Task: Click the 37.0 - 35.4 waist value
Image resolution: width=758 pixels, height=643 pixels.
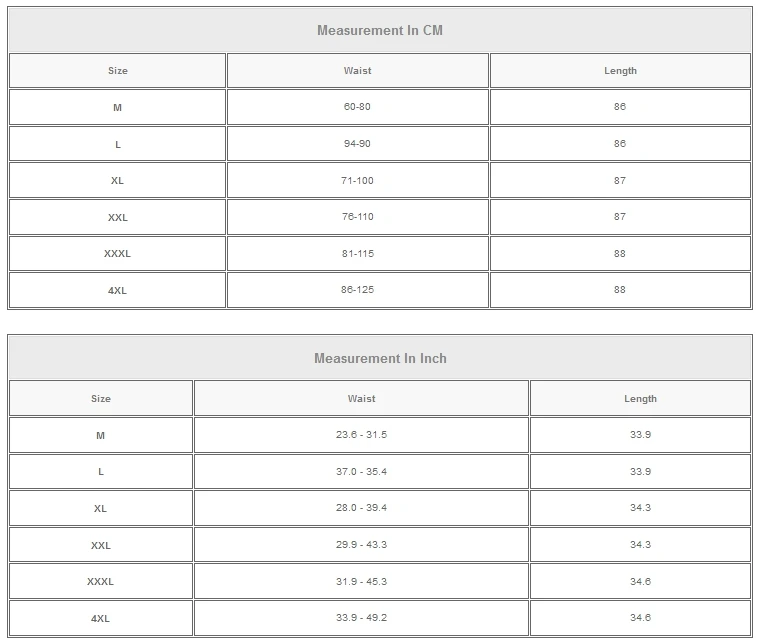Action: [361, 471]
